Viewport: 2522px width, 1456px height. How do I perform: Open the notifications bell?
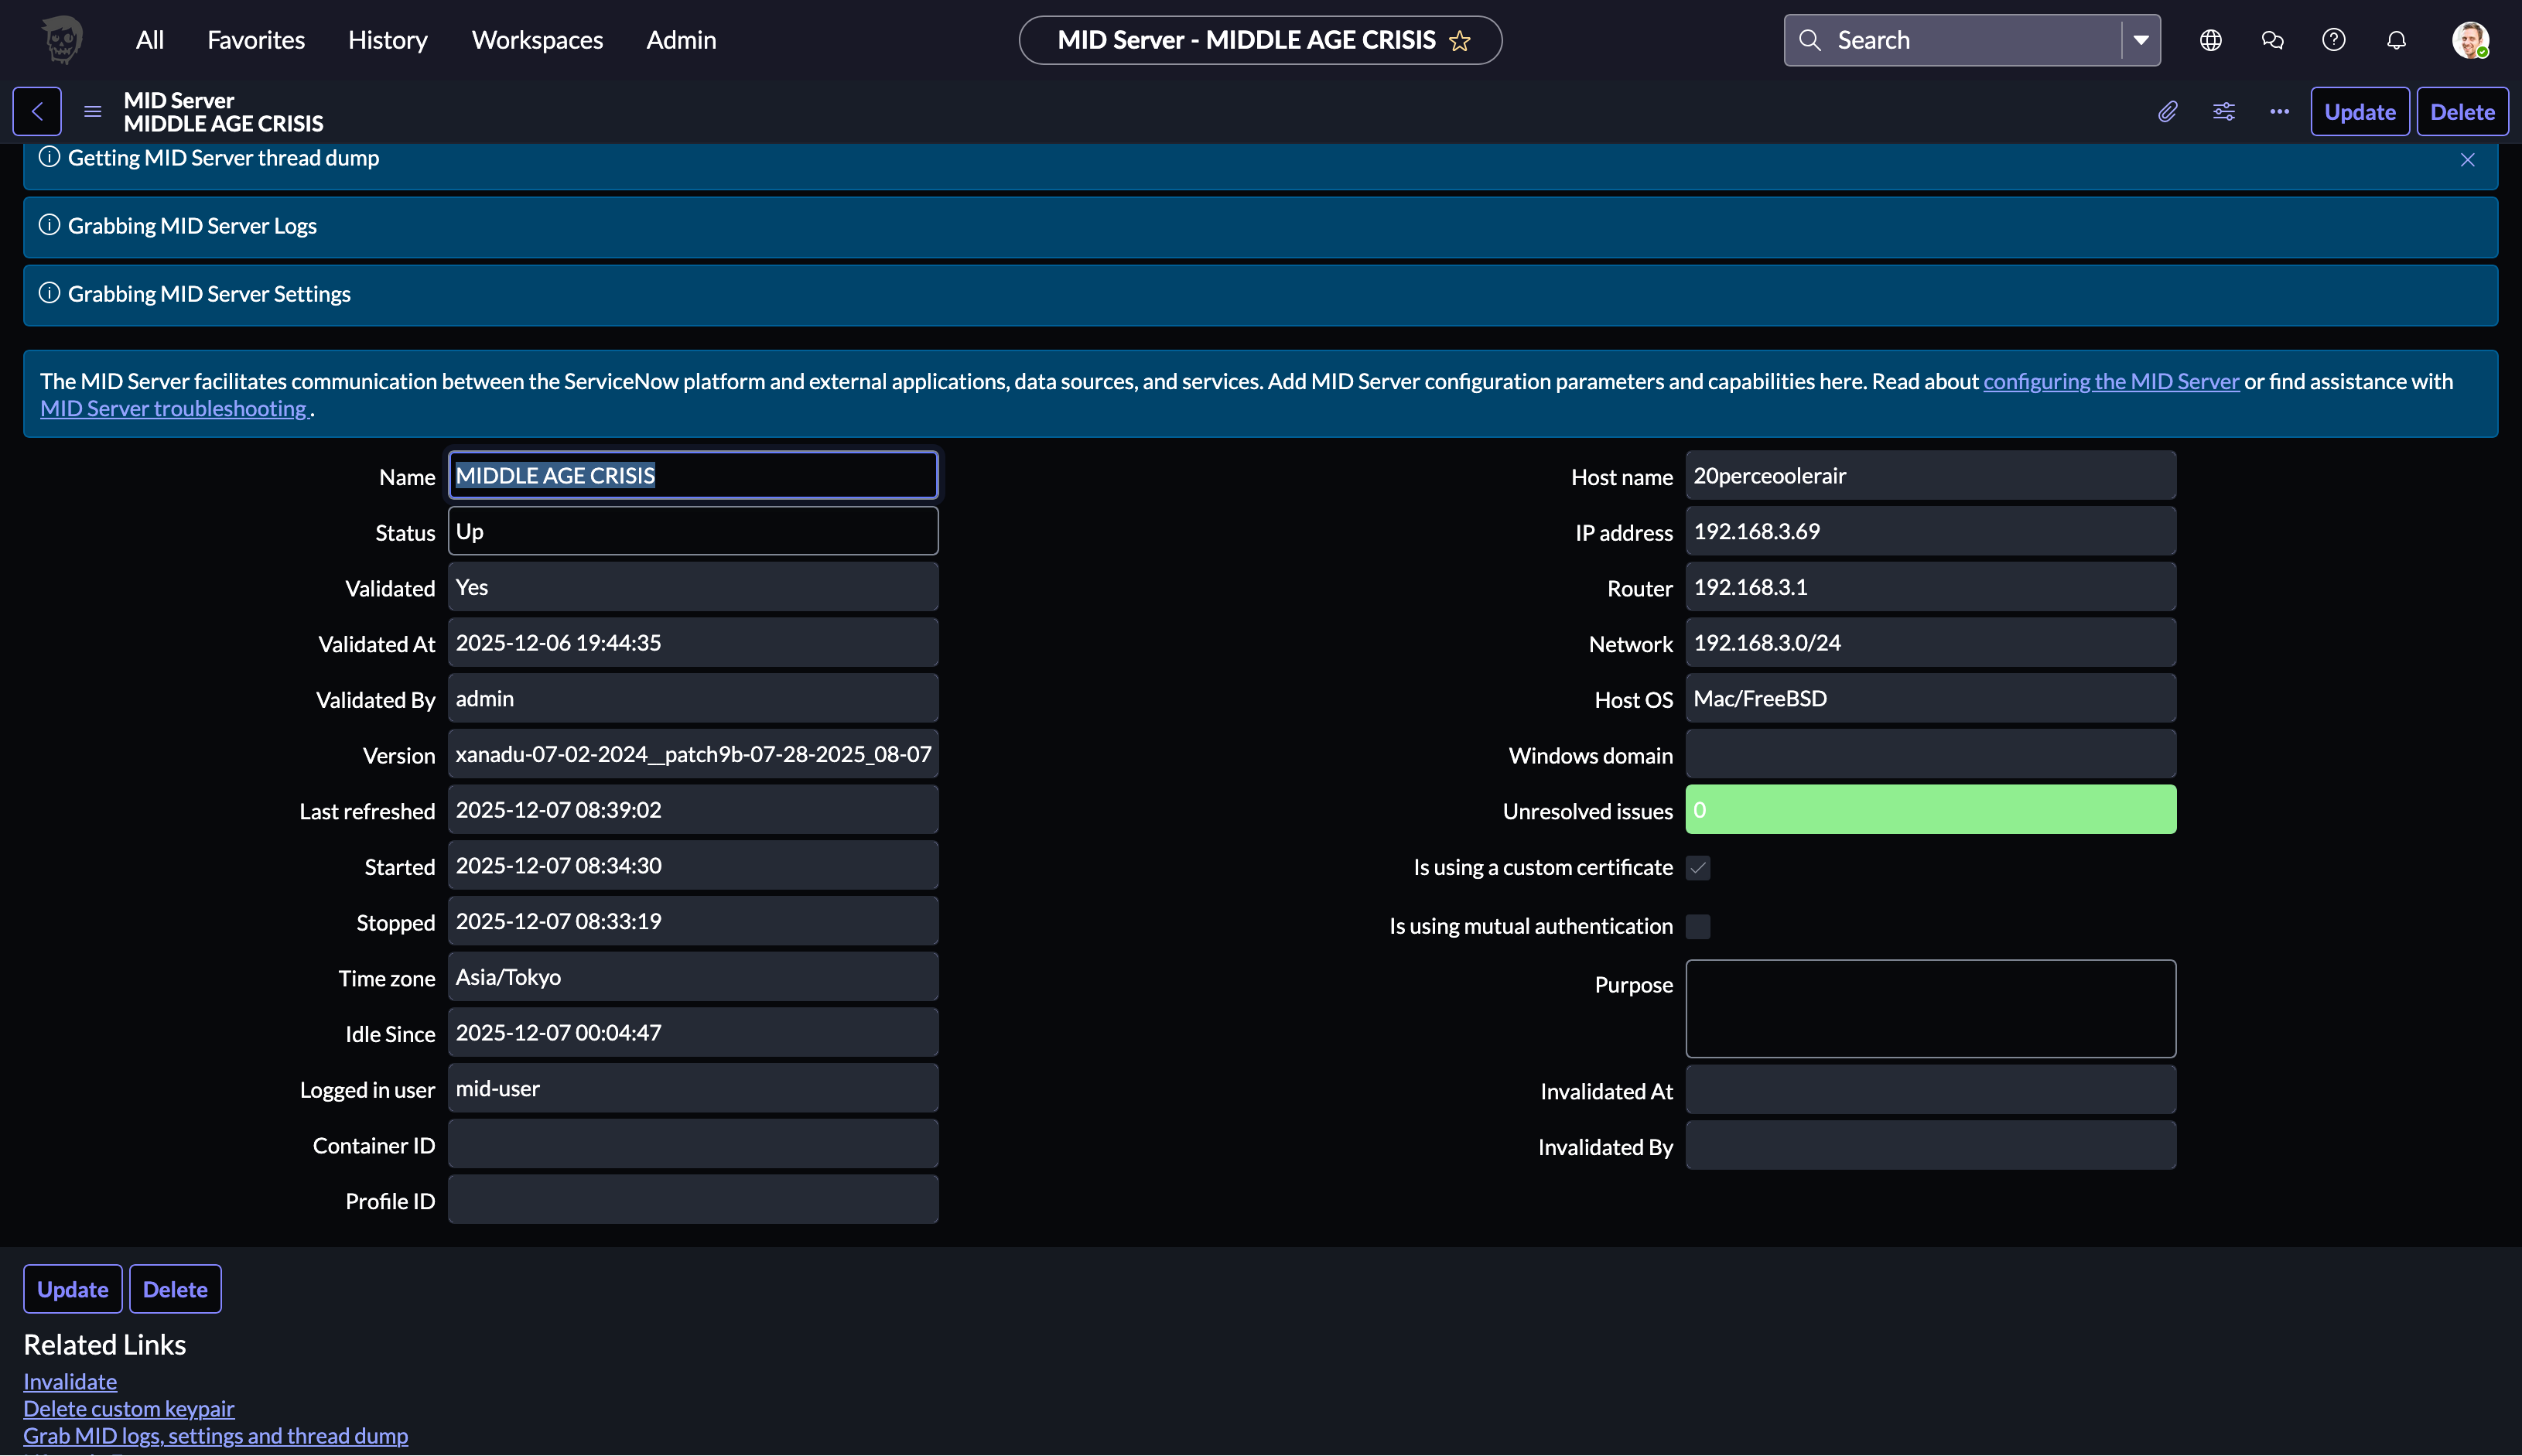(2396, 40)
